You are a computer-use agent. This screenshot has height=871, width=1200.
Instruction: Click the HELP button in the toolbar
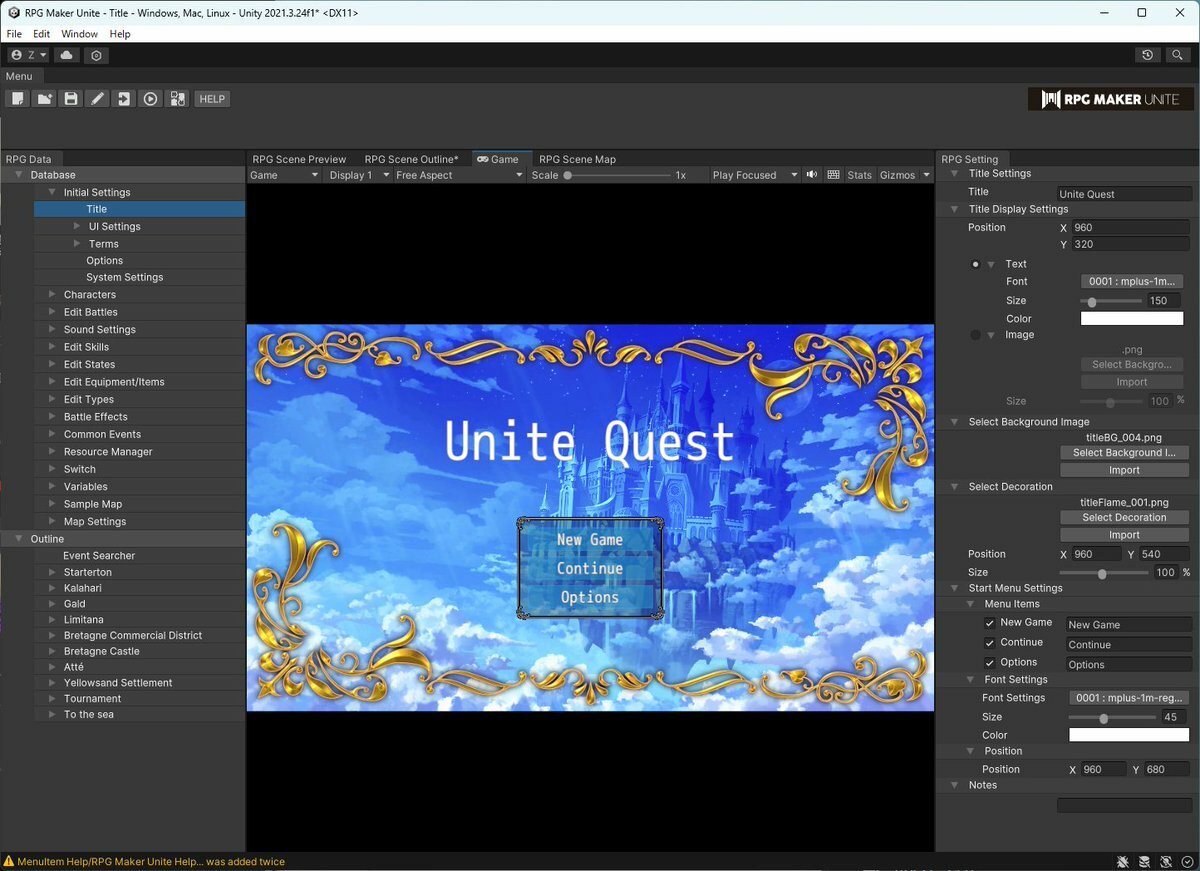tap(212, 99)
